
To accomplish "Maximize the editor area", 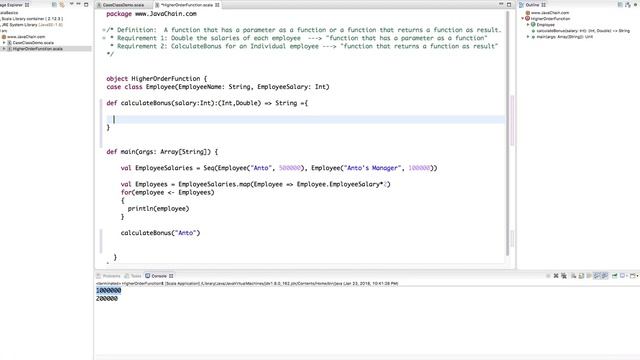I will point(509,4).
